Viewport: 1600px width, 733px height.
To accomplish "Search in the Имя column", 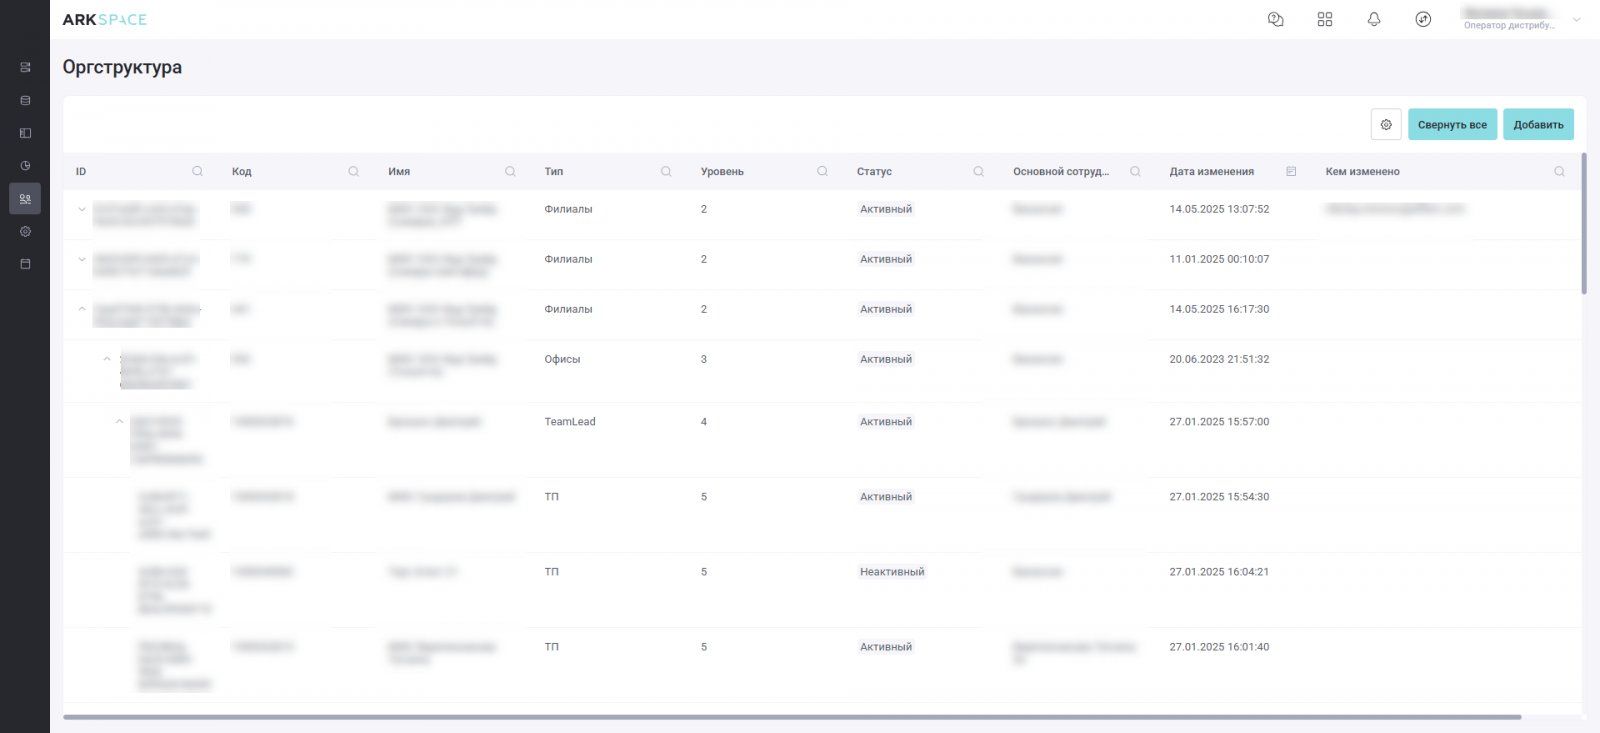I will 510,171.
